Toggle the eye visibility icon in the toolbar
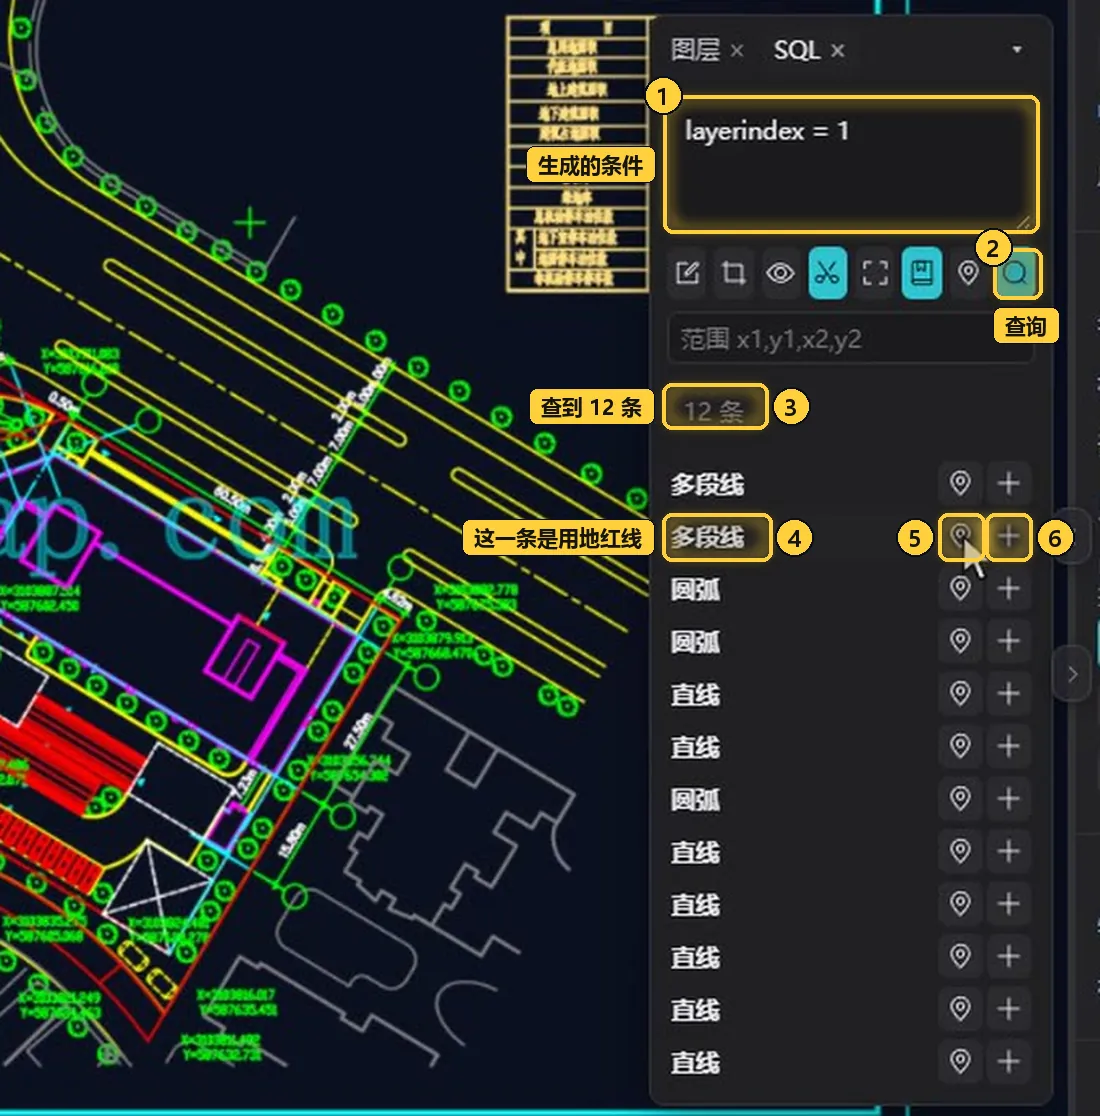The height and width of the screenshot is (1116, 1100). [x=780, y=273]
